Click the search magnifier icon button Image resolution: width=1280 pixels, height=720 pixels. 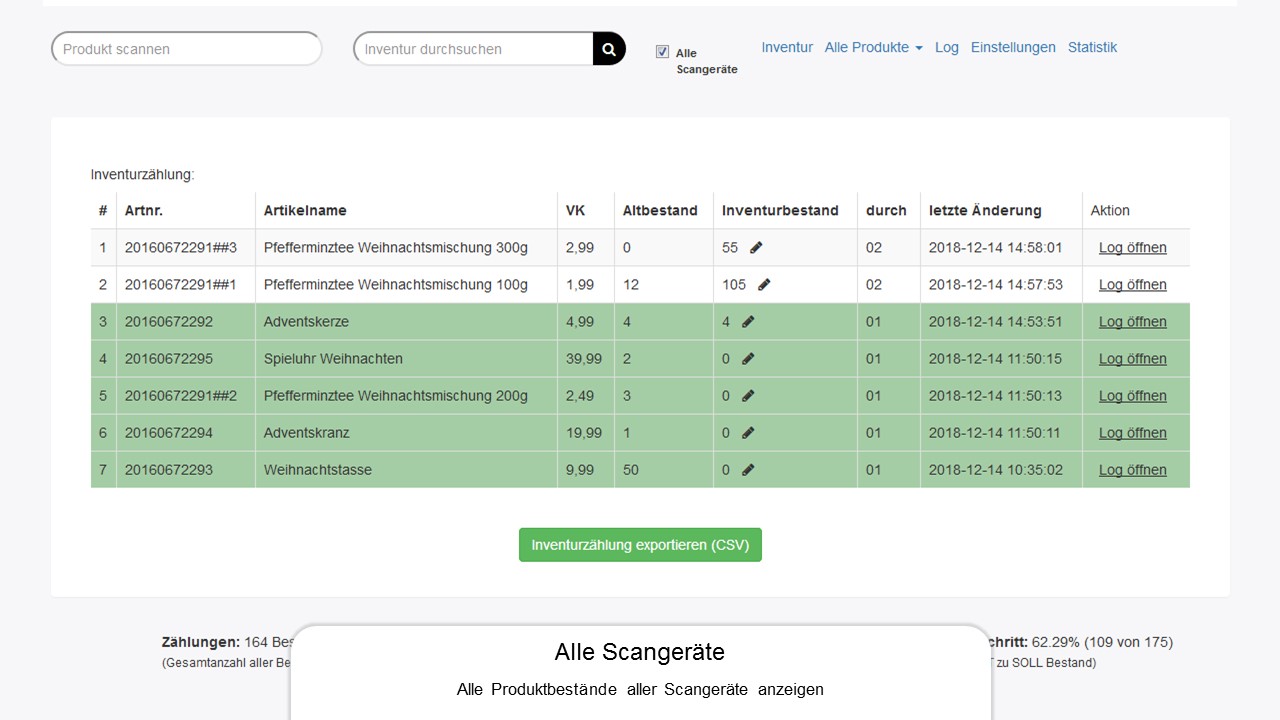(608, 49)
